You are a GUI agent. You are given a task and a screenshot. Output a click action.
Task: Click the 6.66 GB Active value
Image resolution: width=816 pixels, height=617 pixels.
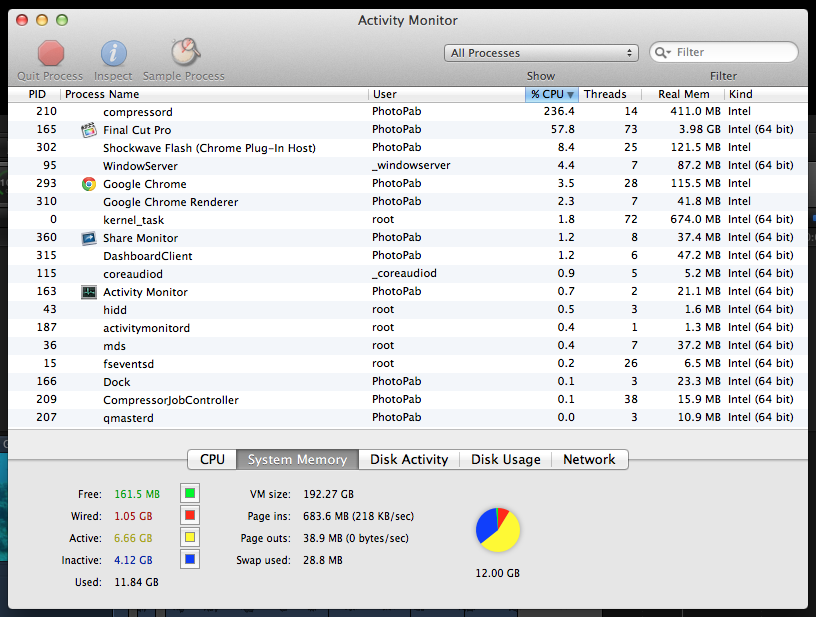click(x=133, y=538)
